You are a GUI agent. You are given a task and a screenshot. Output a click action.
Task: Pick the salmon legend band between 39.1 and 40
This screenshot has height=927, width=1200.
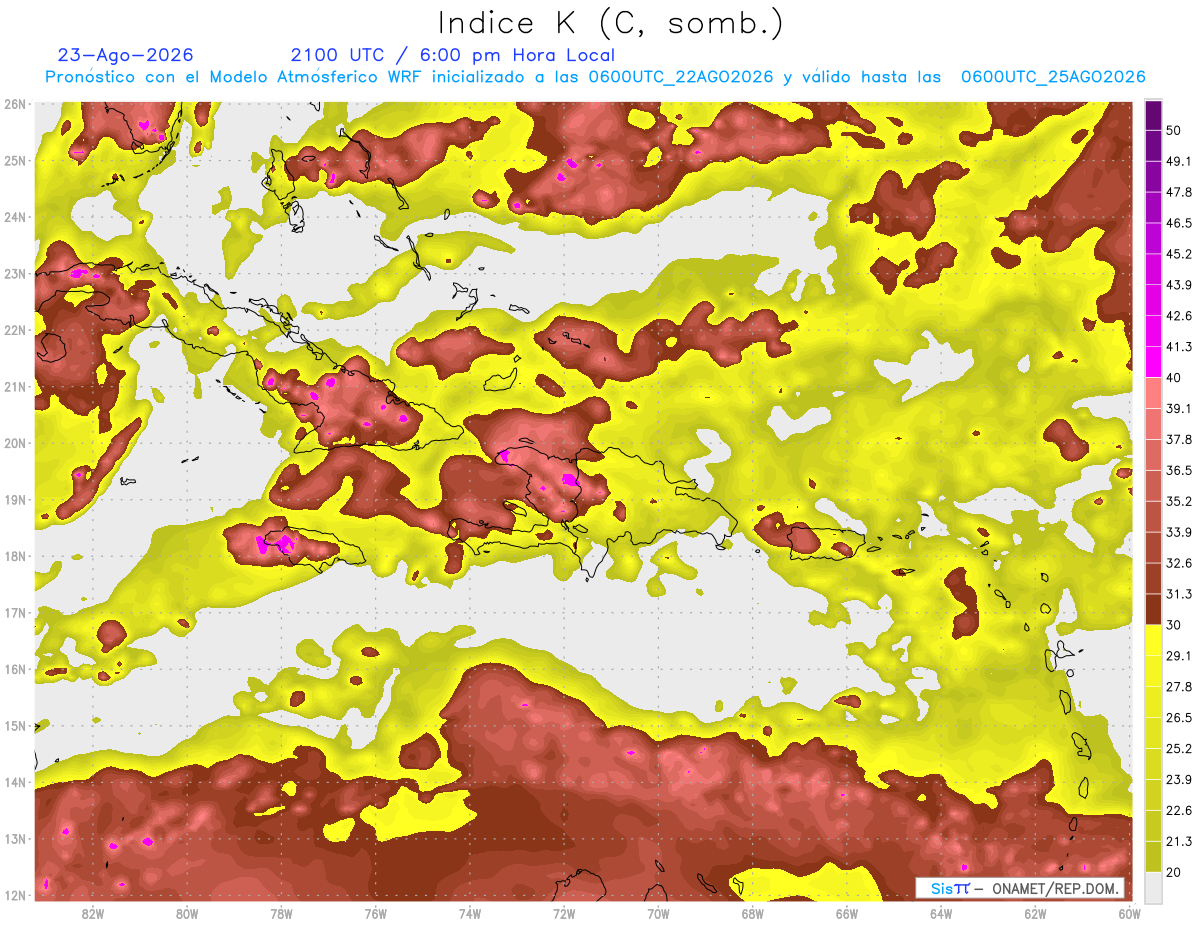(1153, 393)
